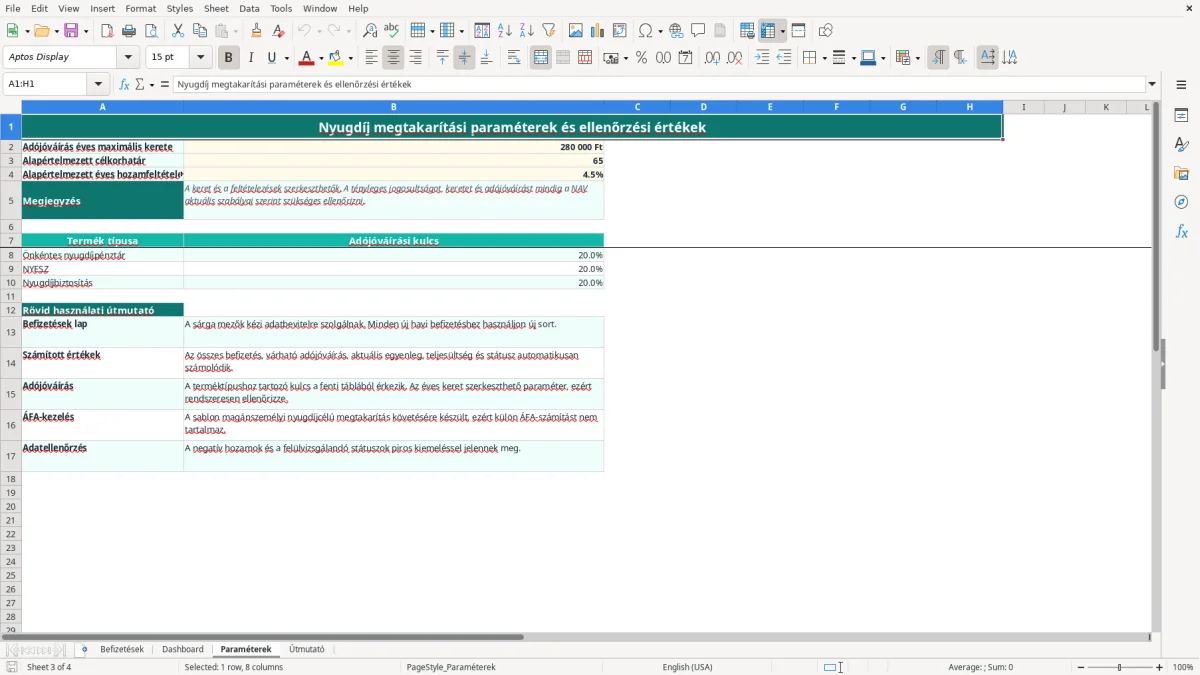Viewport: 1200px width, 675px height.
Task: Click the Increase Indent icon
Action: coord(762,57)
